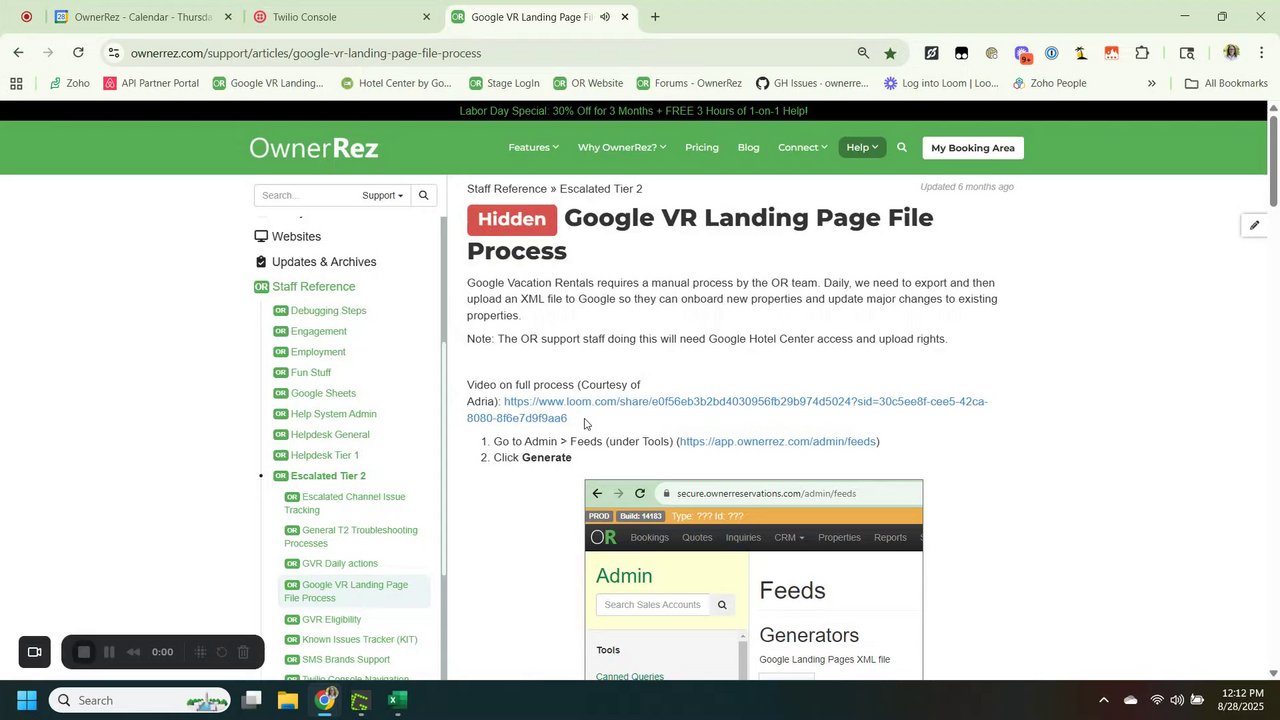Submit the support sidebar search
This screenshot has height=720, width=1280.
tap(423, 196)
